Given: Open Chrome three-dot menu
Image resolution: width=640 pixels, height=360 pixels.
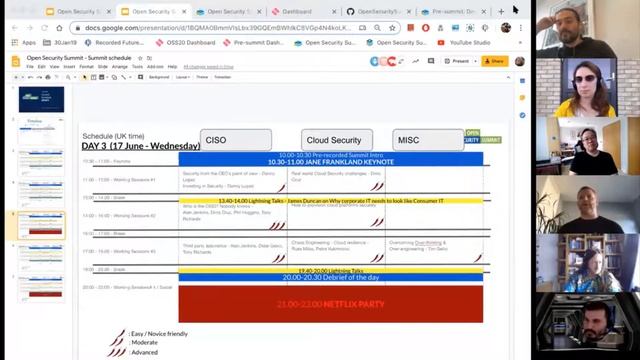Looking at the screenshot, I should coord(521,28).
